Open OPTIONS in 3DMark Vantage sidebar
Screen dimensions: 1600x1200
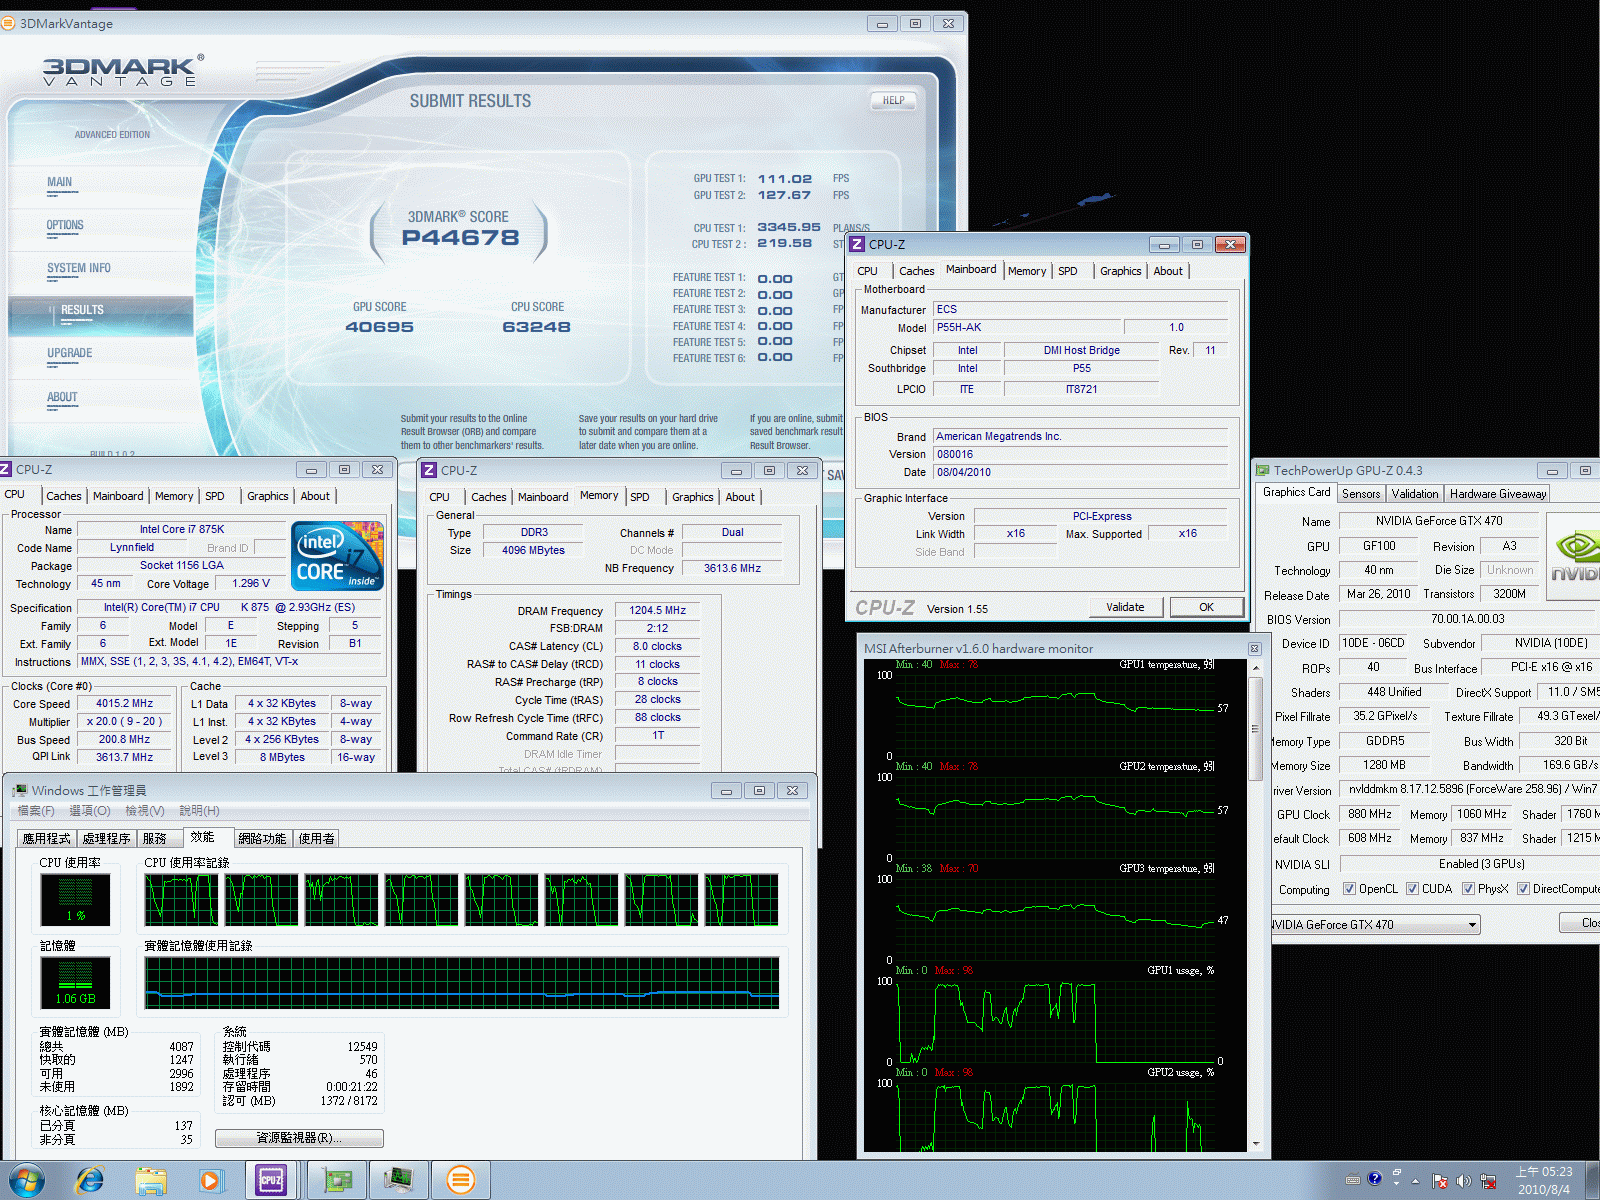click(x=65, y=225)
